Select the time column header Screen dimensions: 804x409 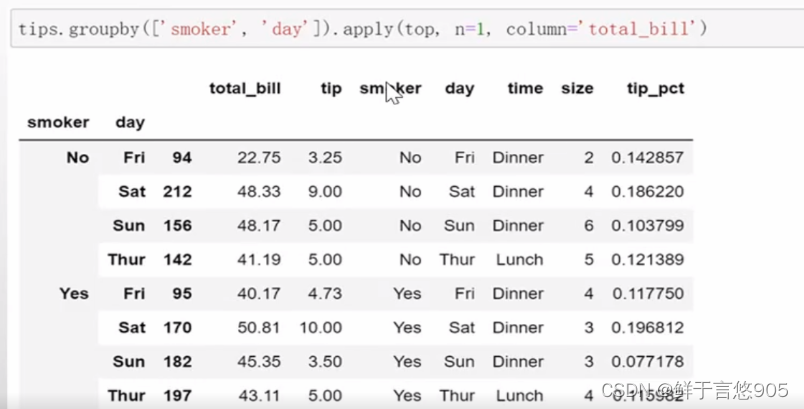click(524, 88)
